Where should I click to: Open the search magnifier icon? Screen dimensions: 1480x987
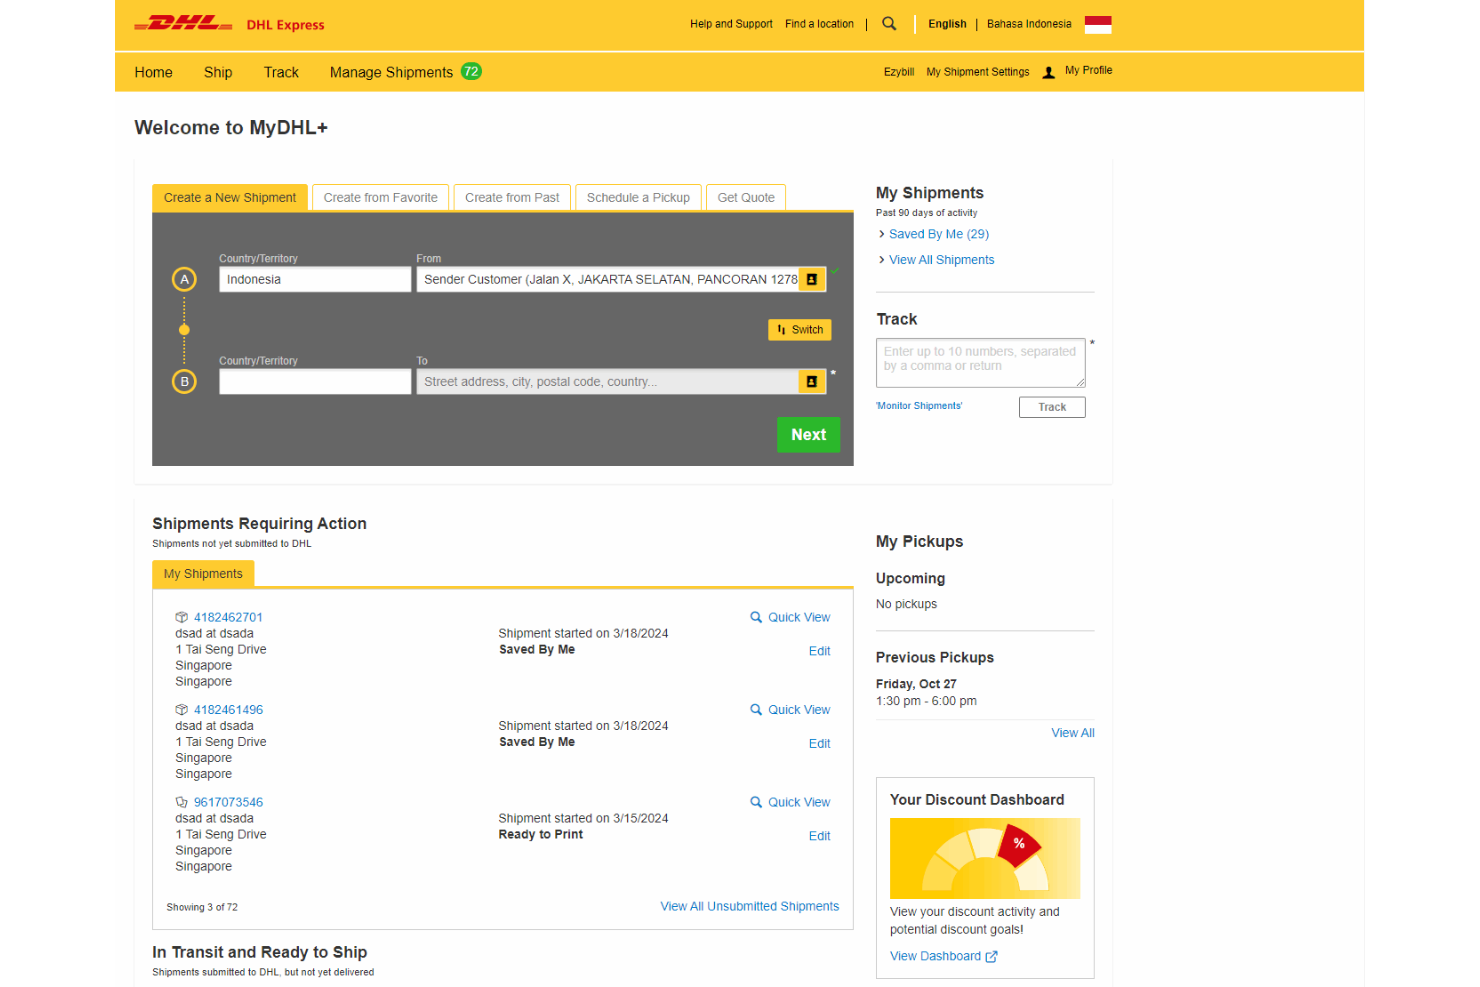point(889,24)
